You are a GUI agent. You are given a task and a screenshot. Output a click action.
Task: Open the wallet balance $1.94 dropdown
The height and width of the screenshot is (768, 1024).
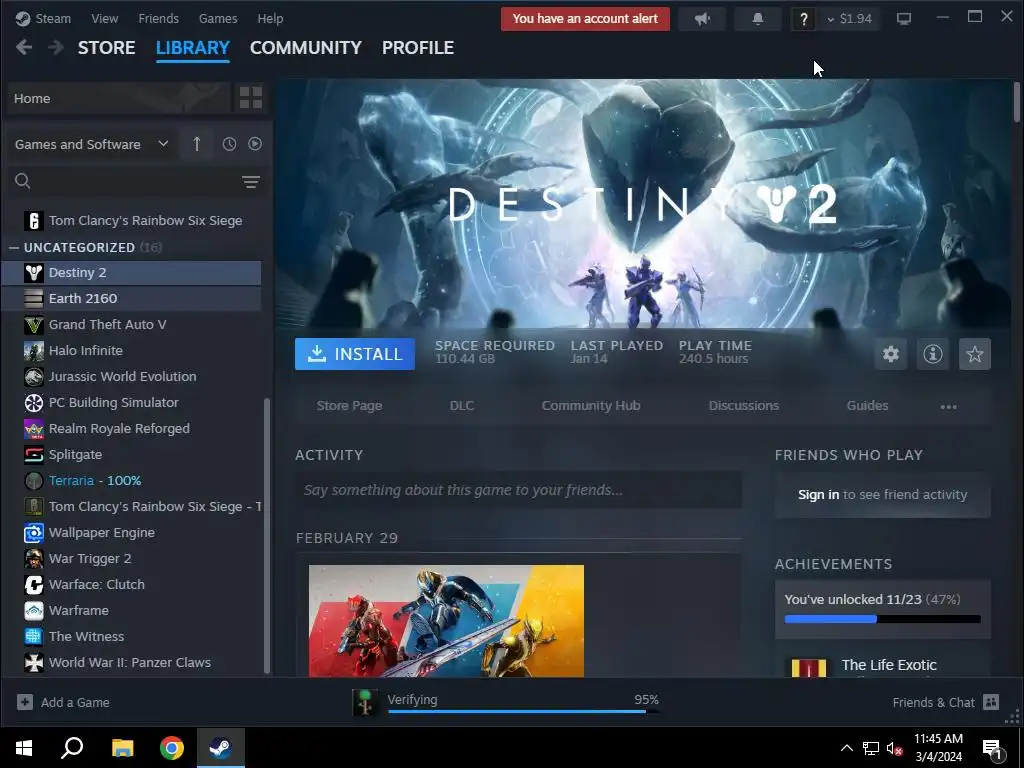coord(850,19)
